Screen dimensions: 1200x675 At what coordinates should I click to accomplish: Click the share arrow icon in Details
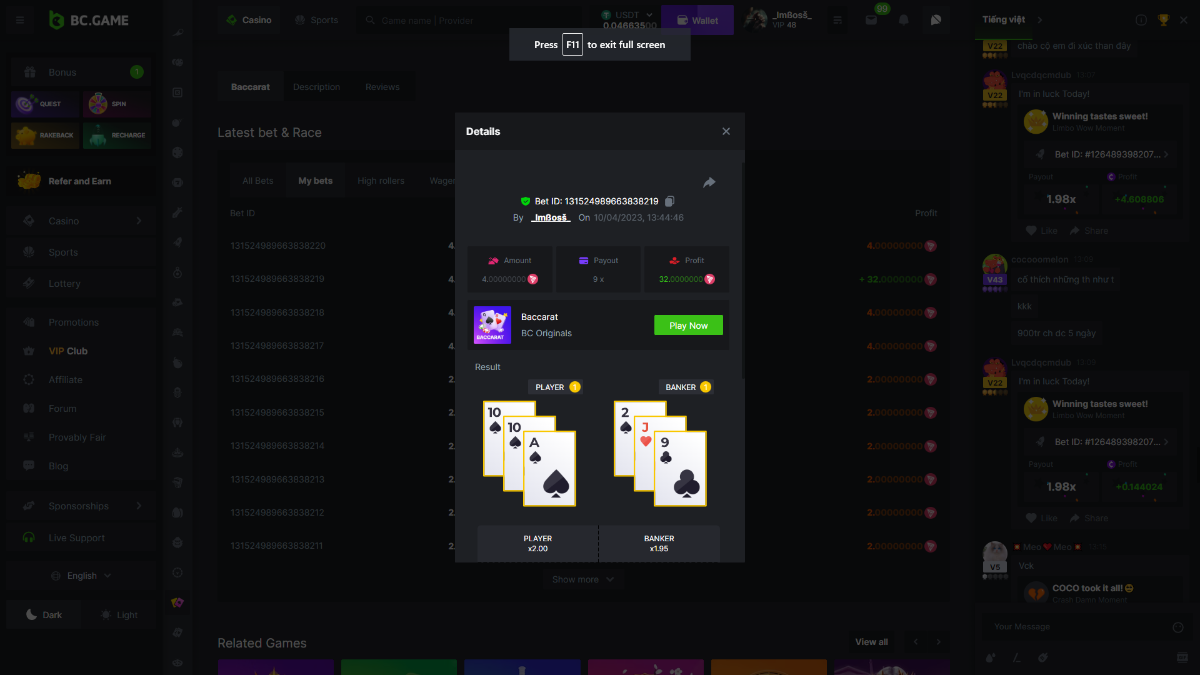pos(709,182)
